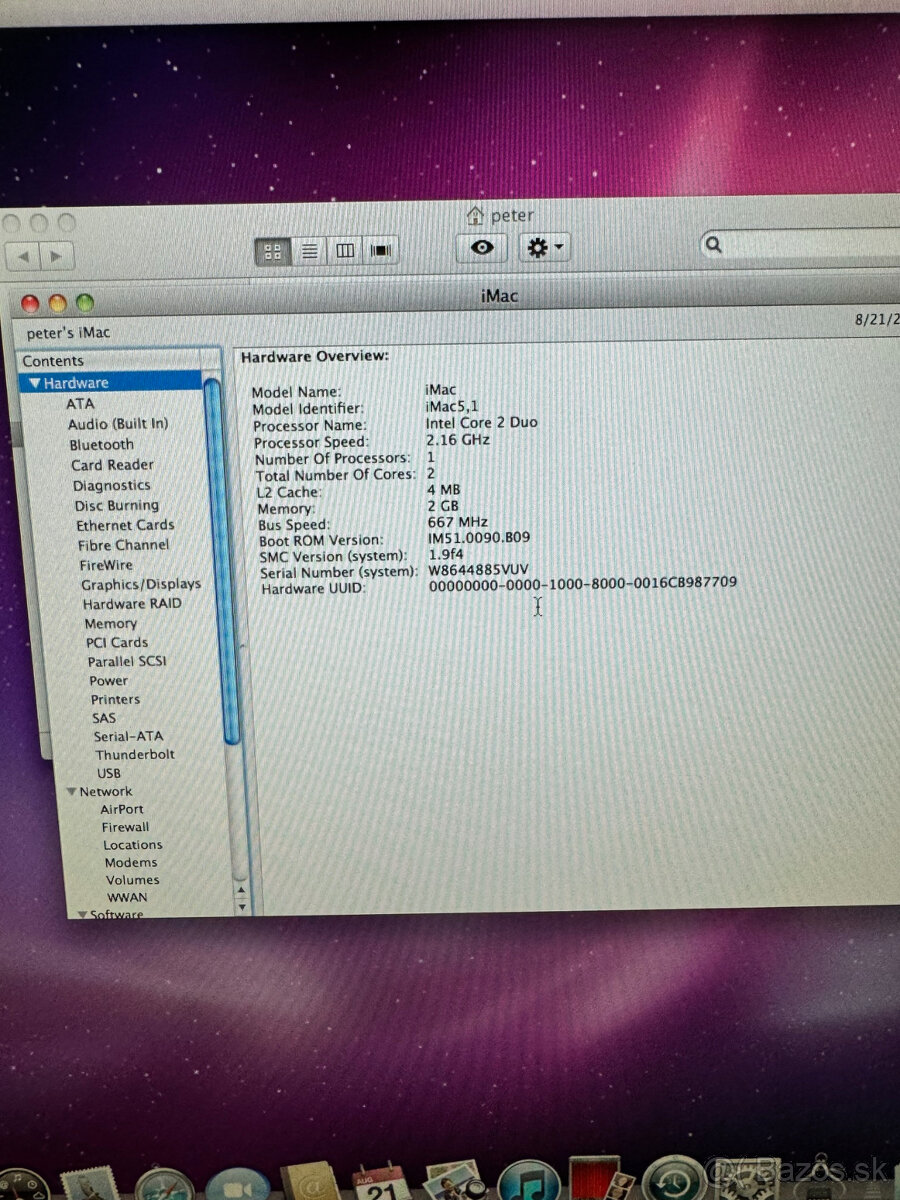
Task: Select the icon view in the Finder toolbar
Action: coord(272,251)
